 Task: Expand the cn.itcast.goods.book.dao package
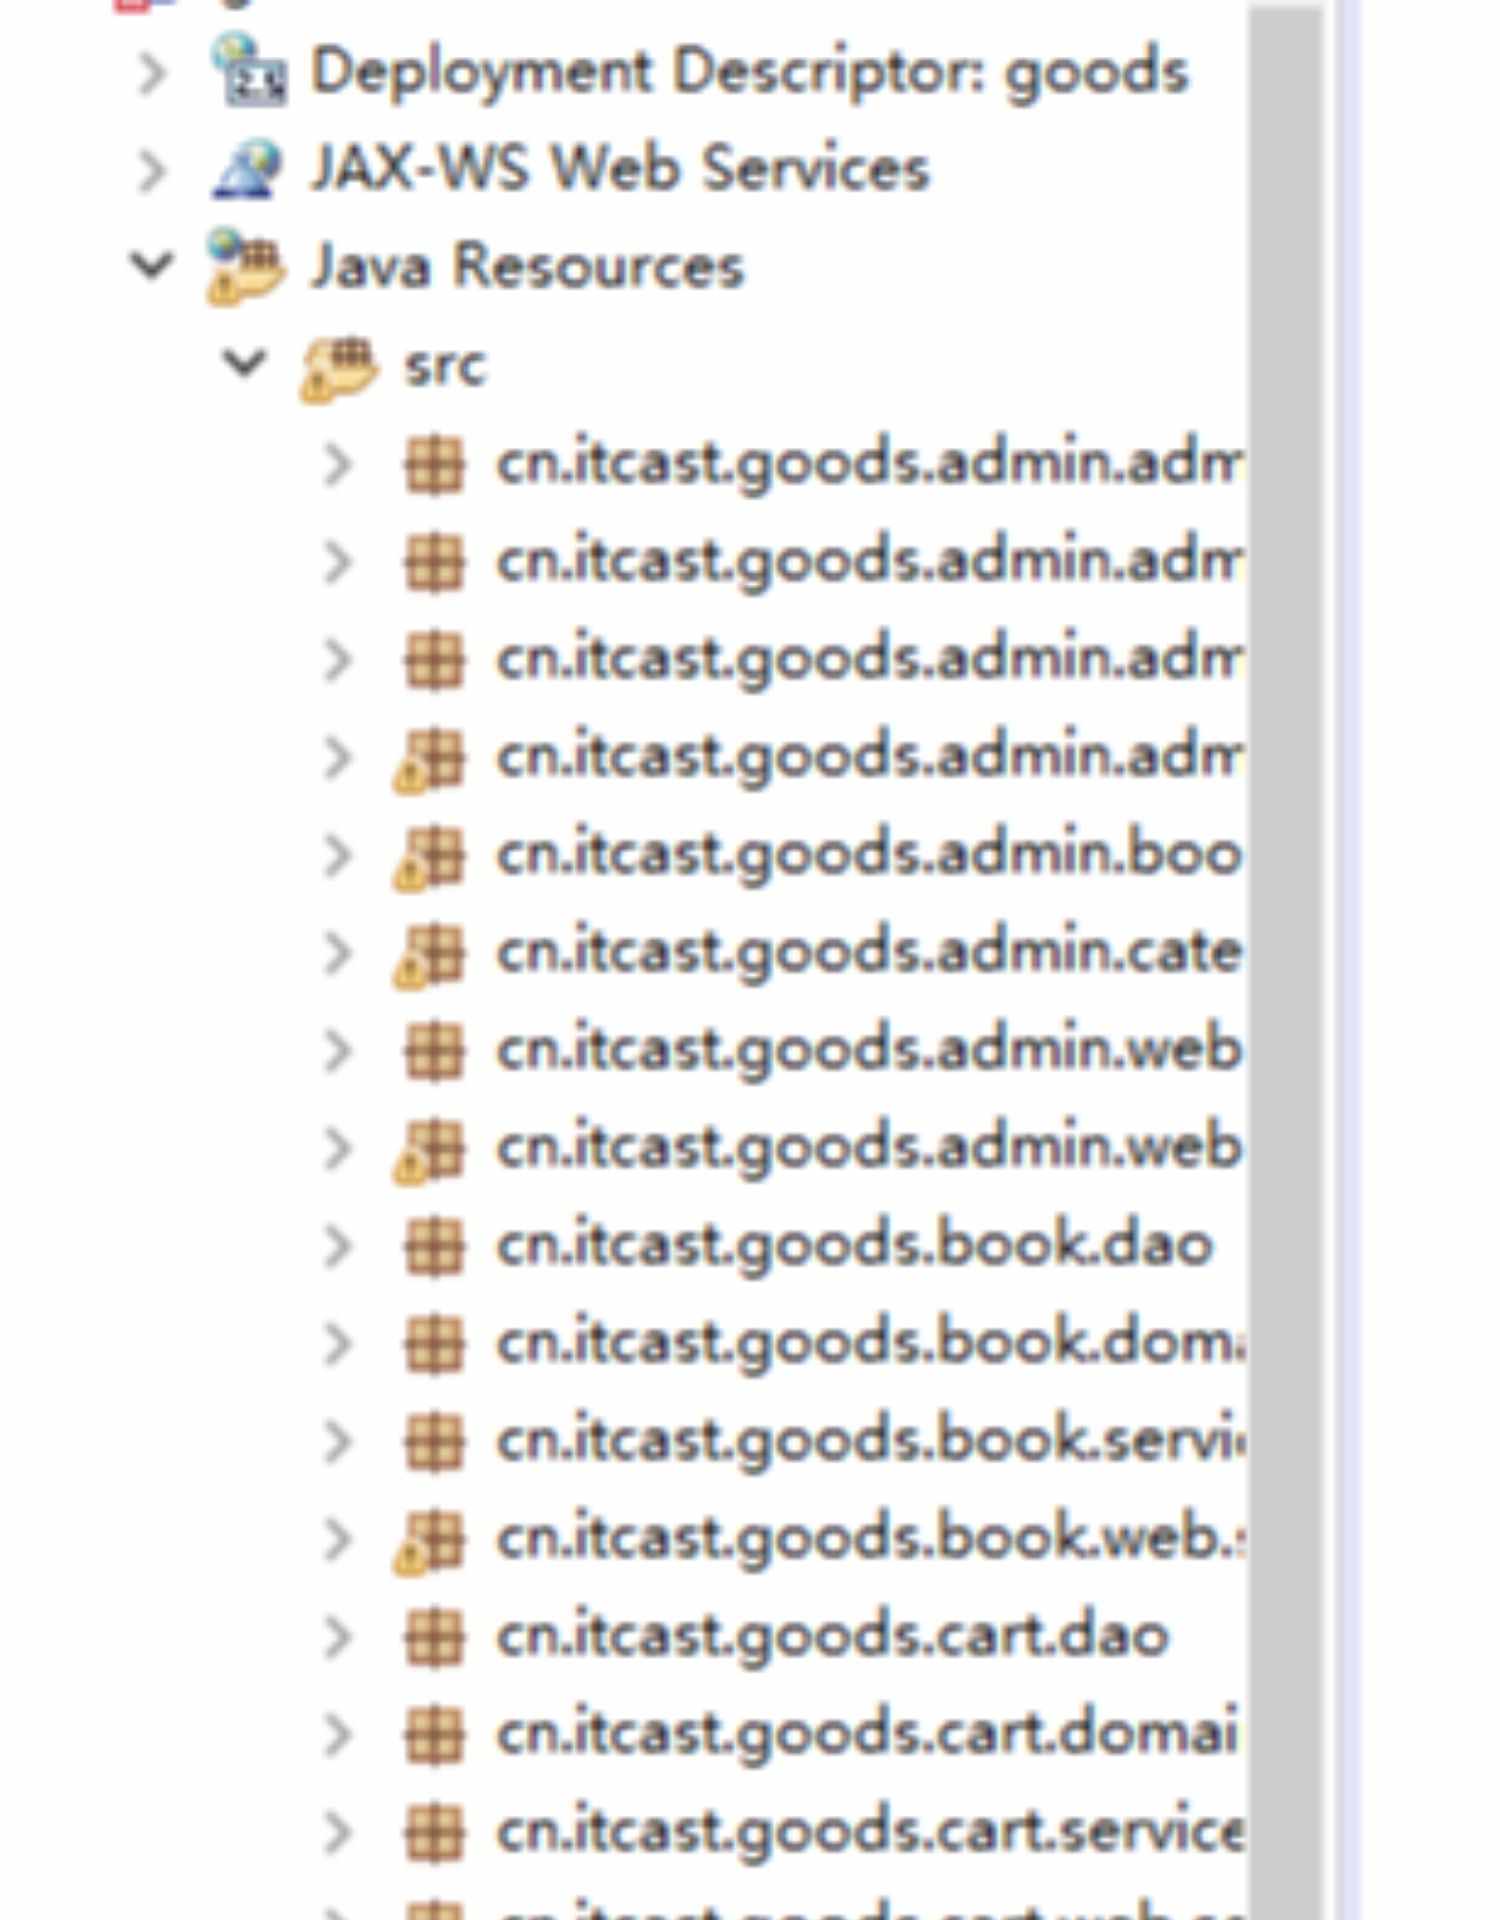[x=338, y=1247]
